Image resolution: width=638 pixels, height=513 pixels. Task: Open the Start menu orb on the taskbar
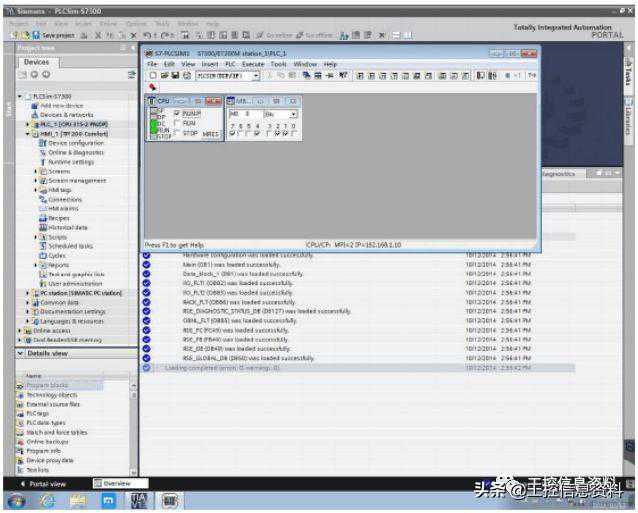tap(17, 500)
